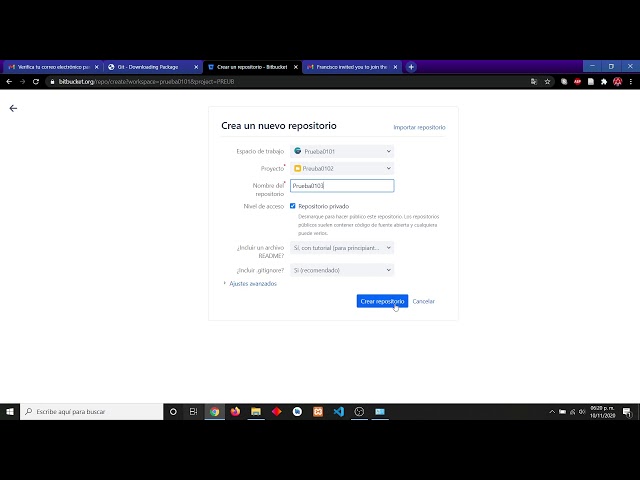Screen dimensions: 640x480
Task: Open File Explorer from the taskbar
Action: pyautogui.click(x=256, y=411)
